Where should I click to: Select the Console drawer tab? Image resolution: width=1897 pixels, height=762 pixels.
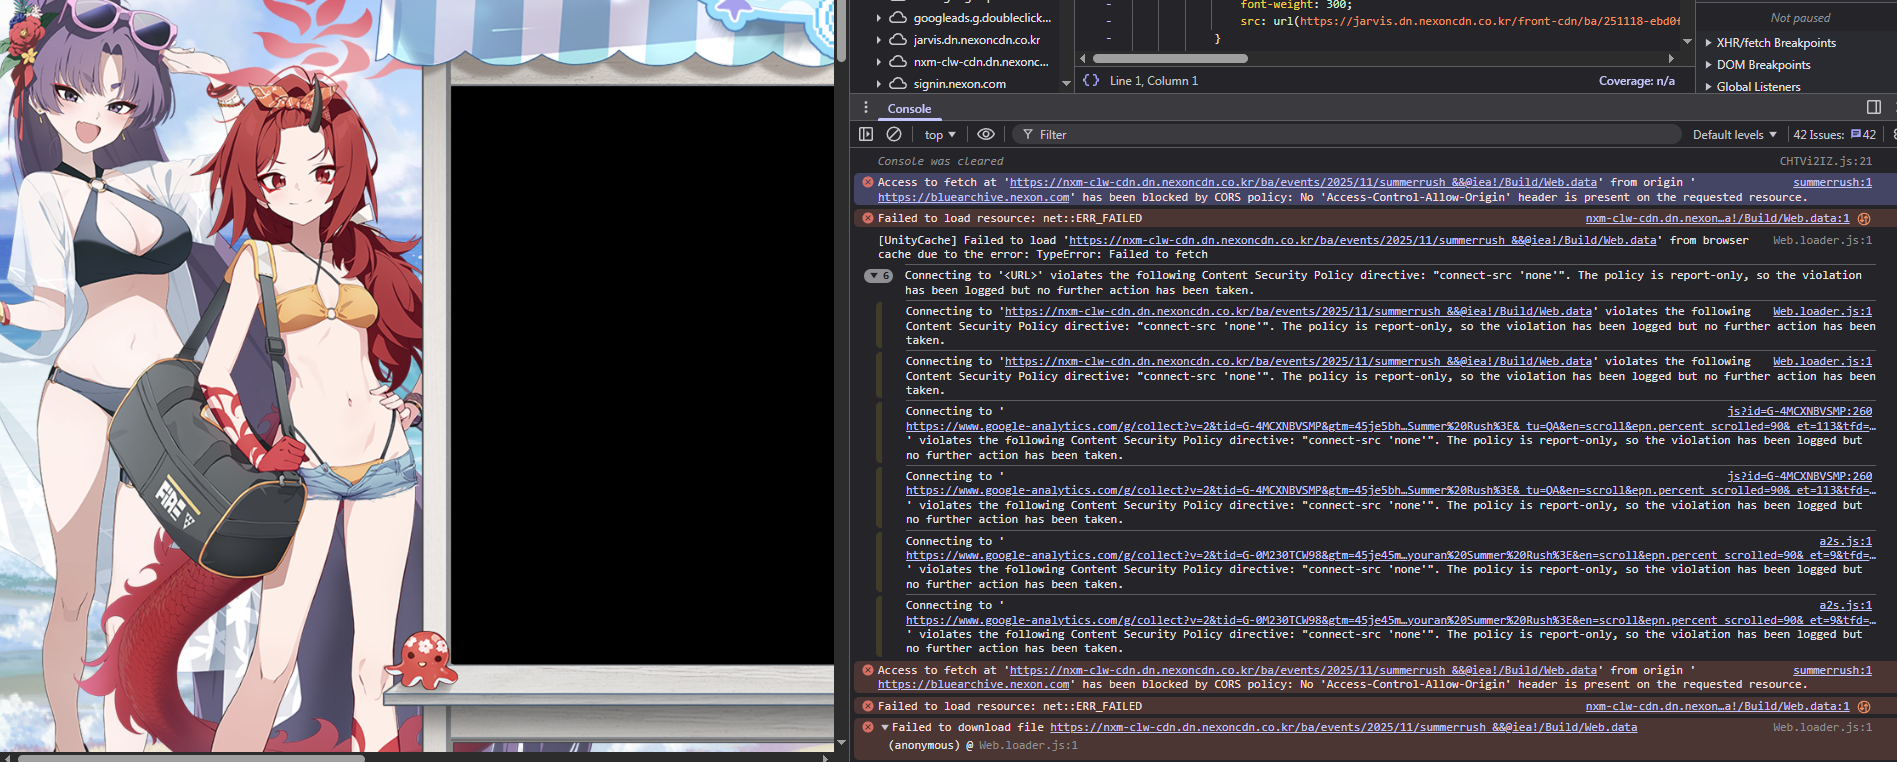pyautogui.click(x=909, y=108)
